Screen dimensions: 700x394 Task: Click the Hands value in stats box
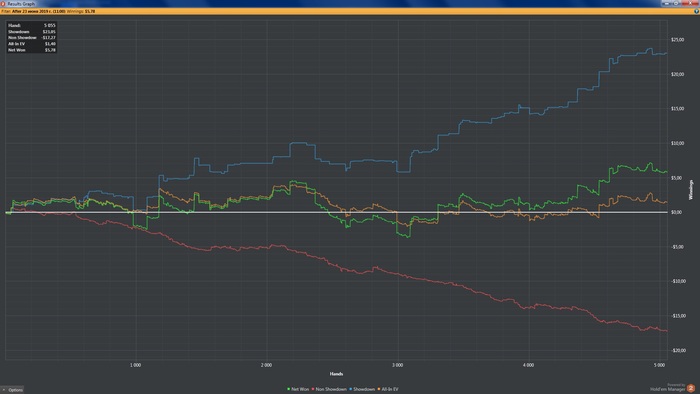[50, 25]
